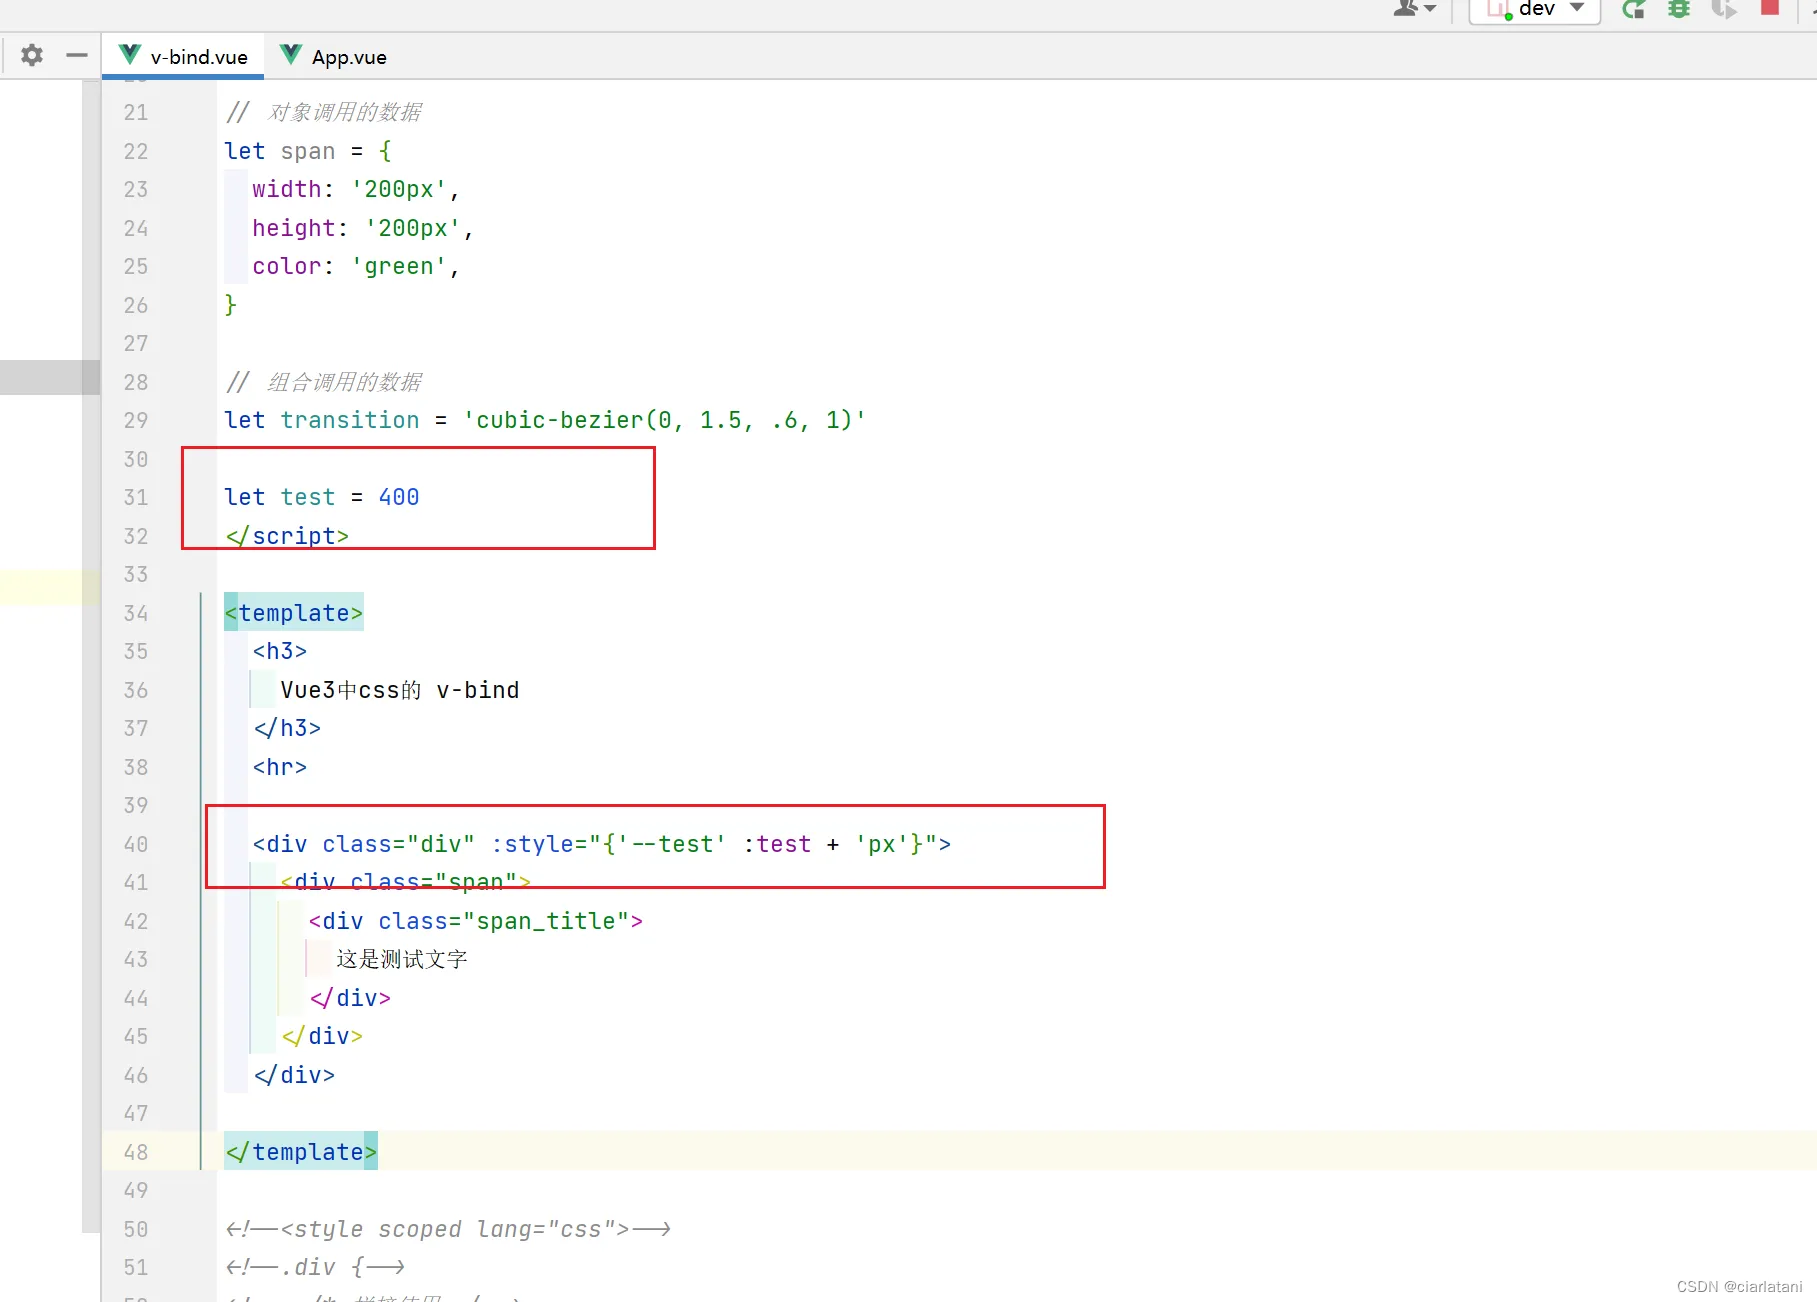Viewport: 1817px width, 1302px height.
Task: Open project panel settings gear
Action: (x=32, y=55)
